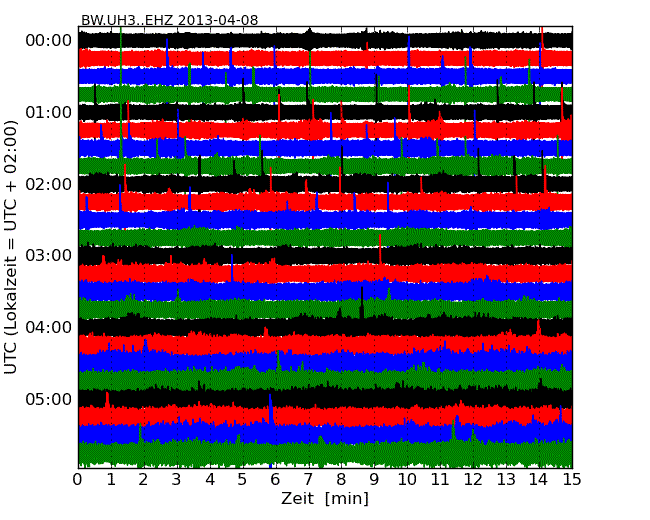Click x-axis tick label 7
This screenshot has width=650, height=520.
pyautogui.click(x=308, y=479)
